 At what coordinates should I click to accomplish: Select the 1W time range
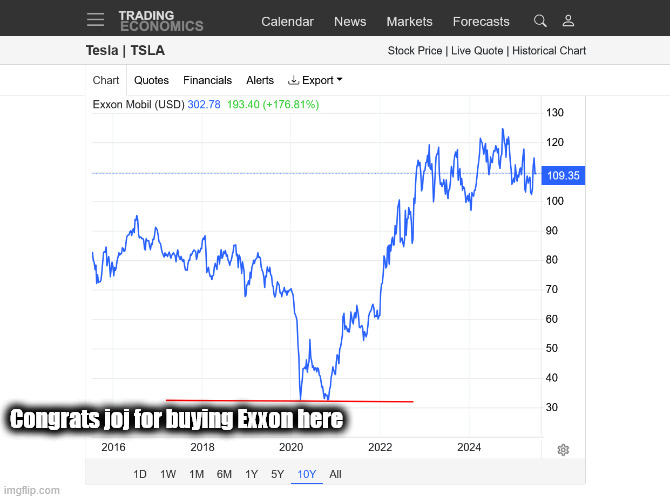tap(168, 474)
